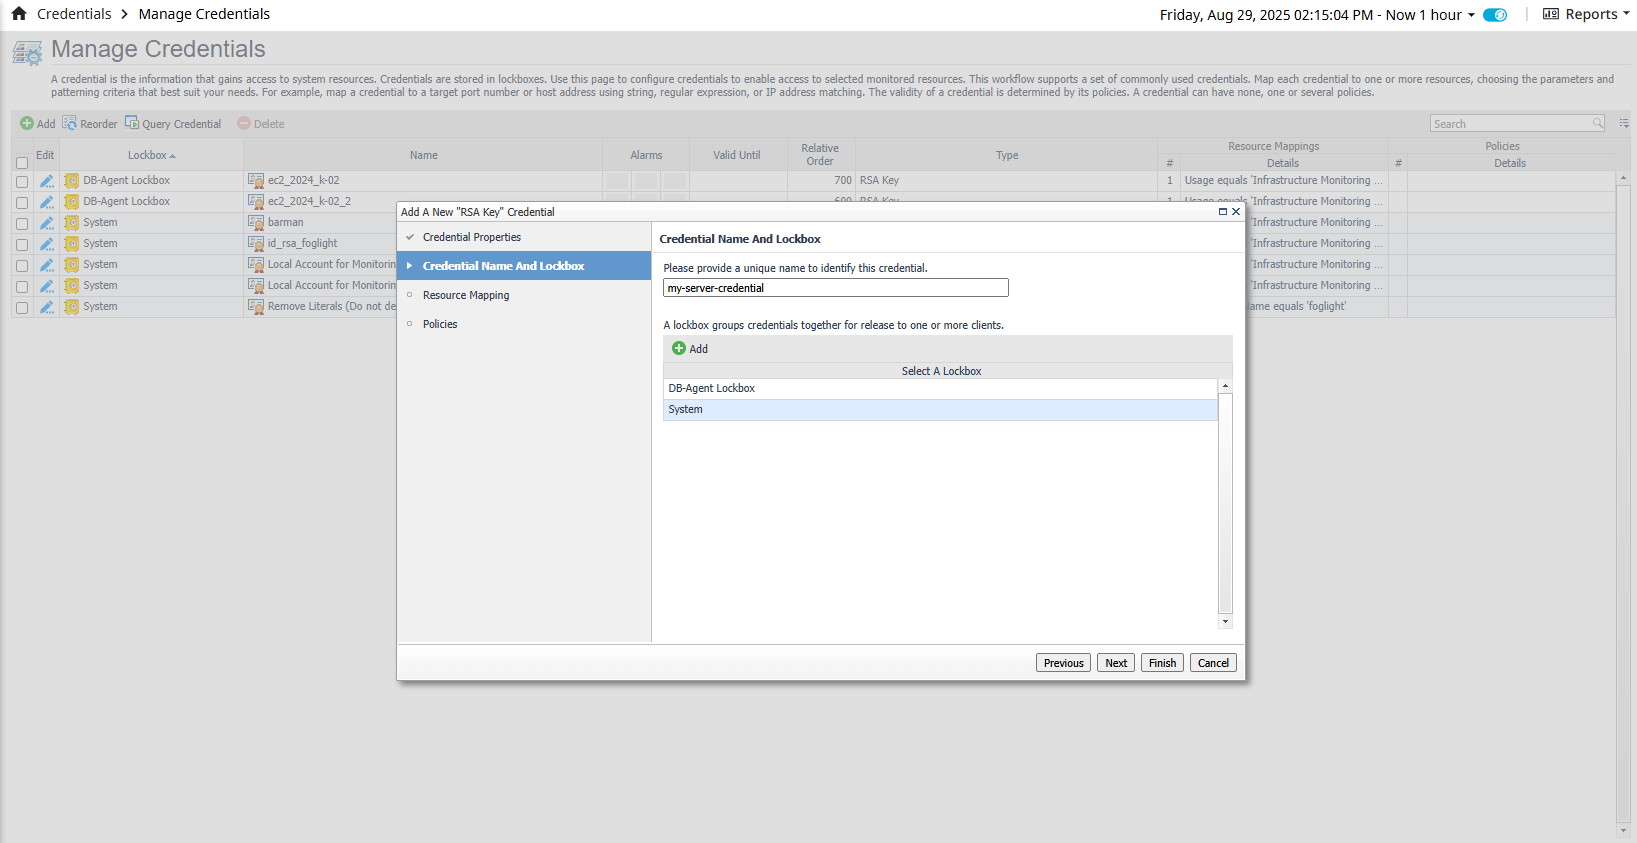
Task: Check the select-all checkbox in table header
Action: click(x=22, y=163)
